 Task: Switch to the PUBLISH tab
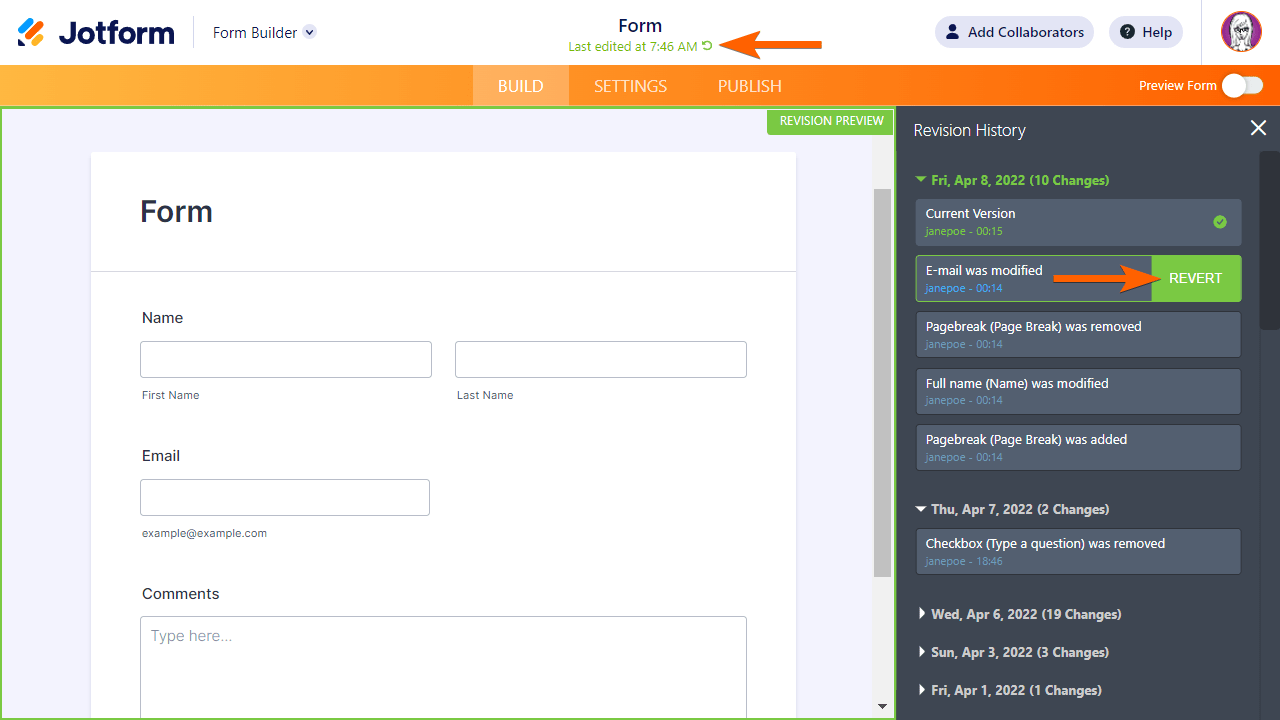click(750, 86)
